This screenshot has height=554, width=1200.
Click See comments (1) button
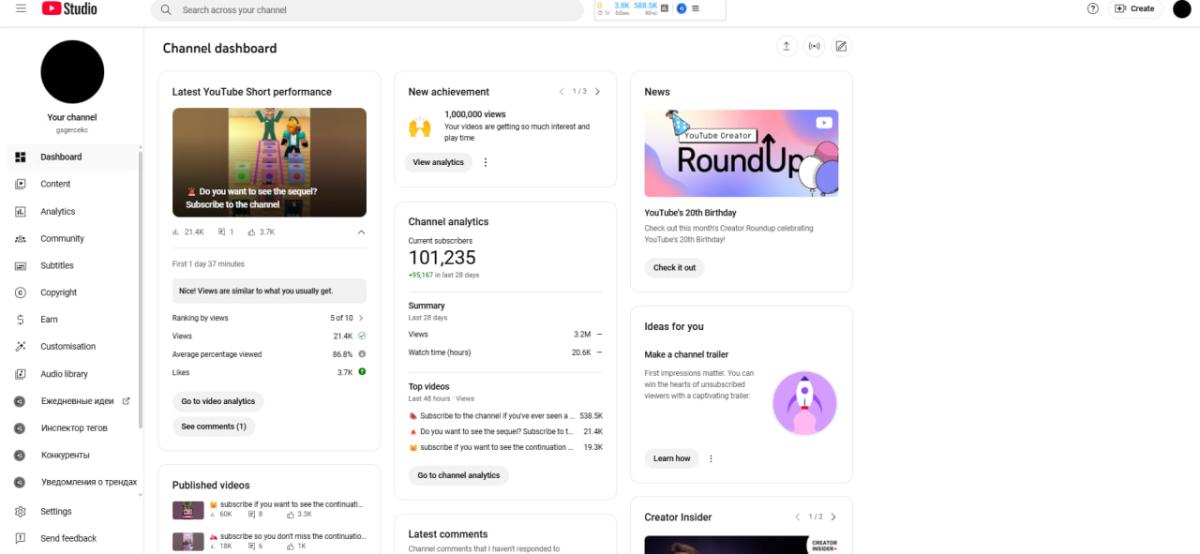214,426
